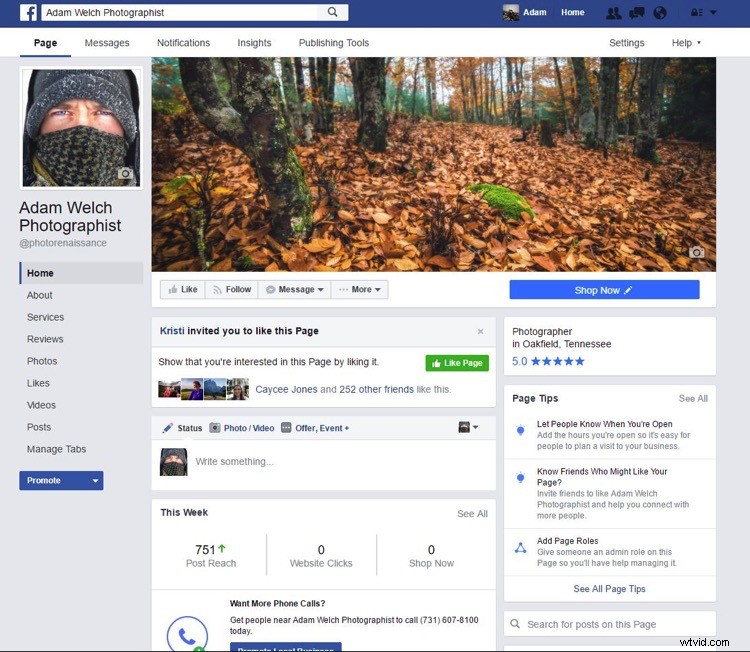750x652 pixels.
Task: Click the Add Page Roles tip icon
Action: [520, 548]
